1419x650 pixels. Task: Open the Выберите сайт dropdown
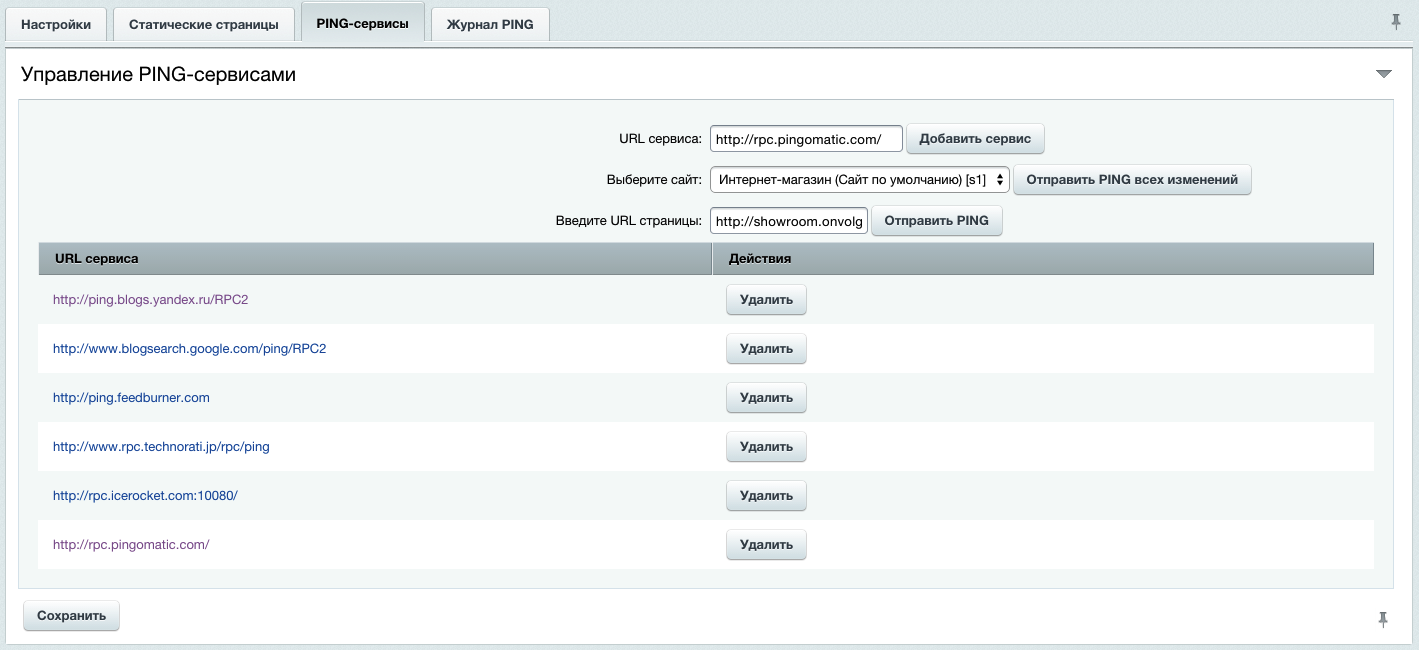[859, 180]
